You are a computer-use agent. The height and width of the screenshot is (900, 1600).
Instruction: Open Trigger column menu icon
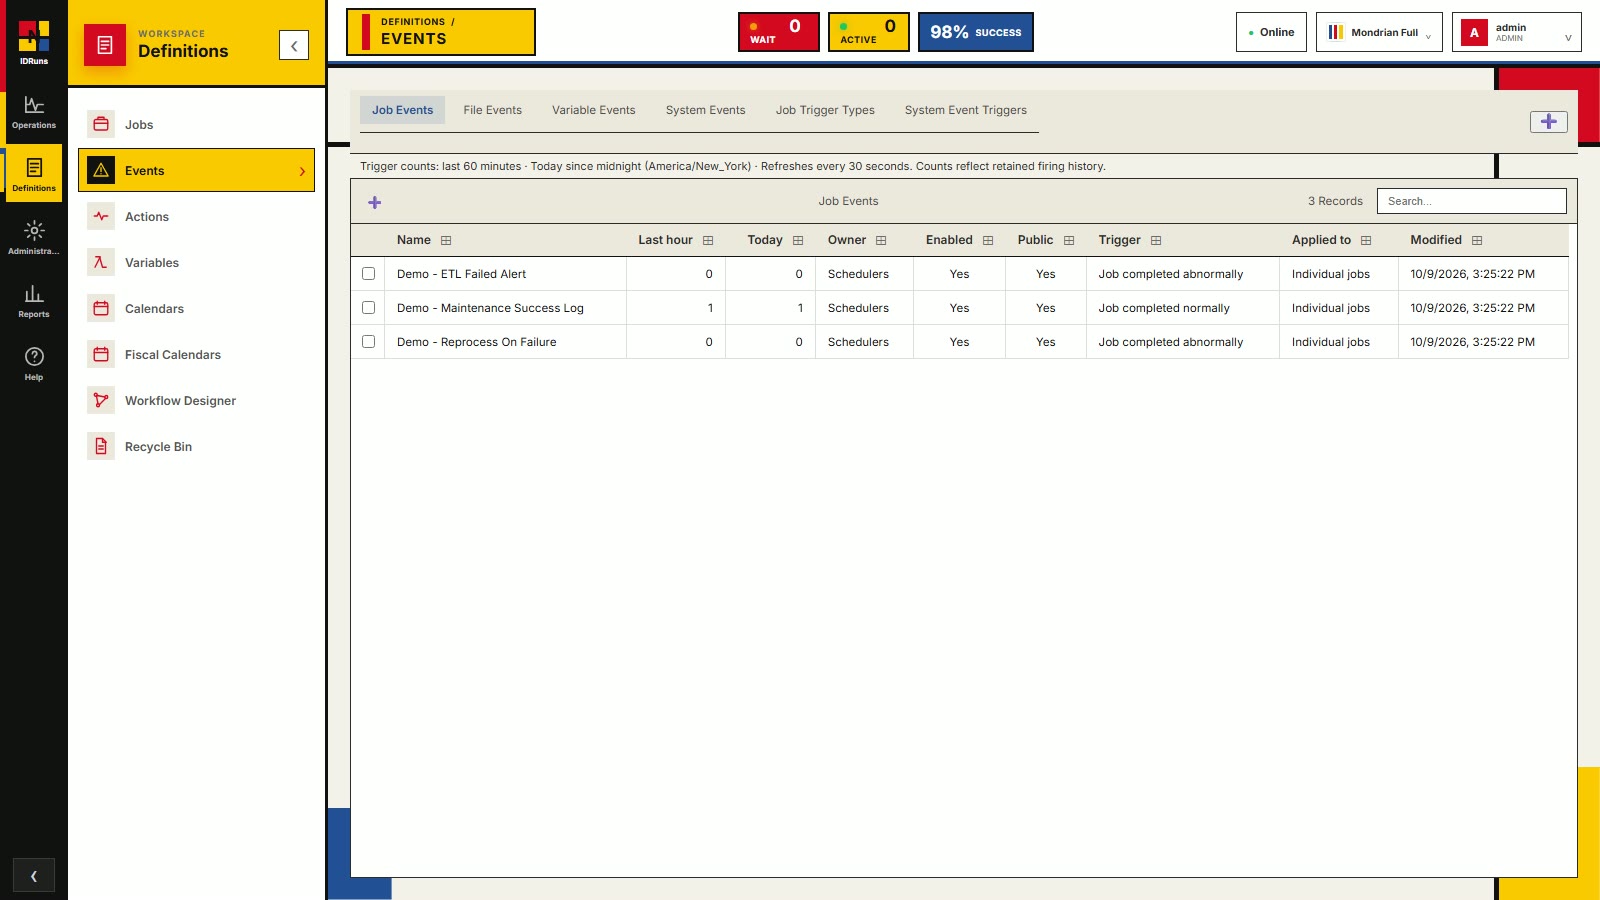(1156, 241)
